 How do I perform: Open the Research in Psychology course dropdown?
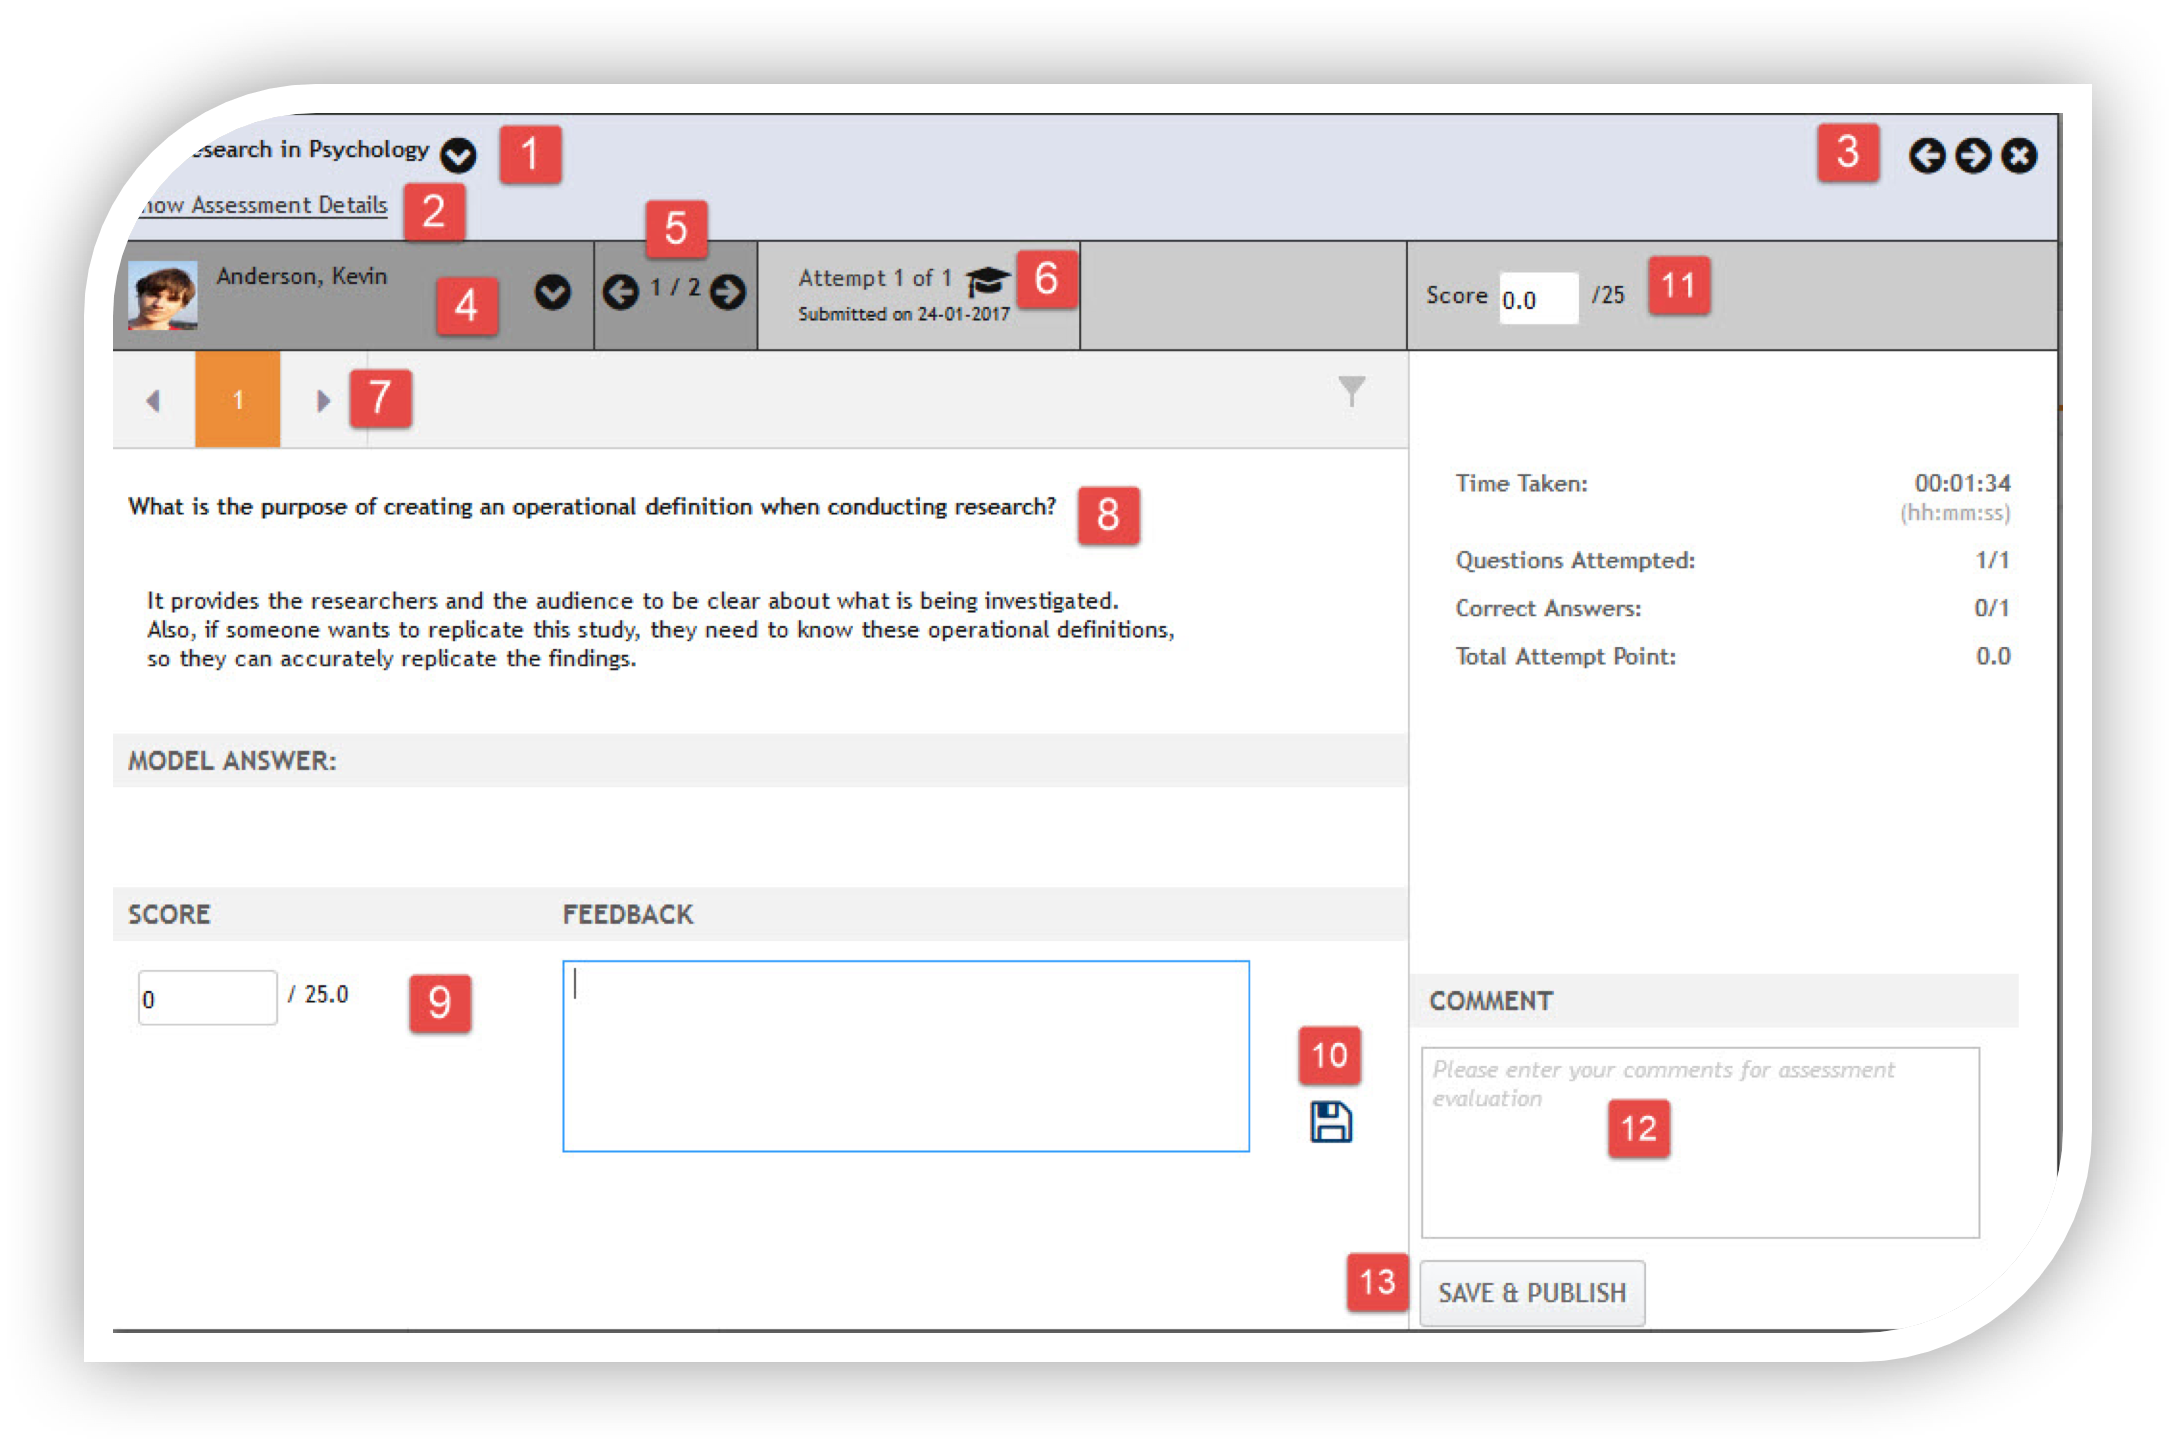(x=458, y=156)
